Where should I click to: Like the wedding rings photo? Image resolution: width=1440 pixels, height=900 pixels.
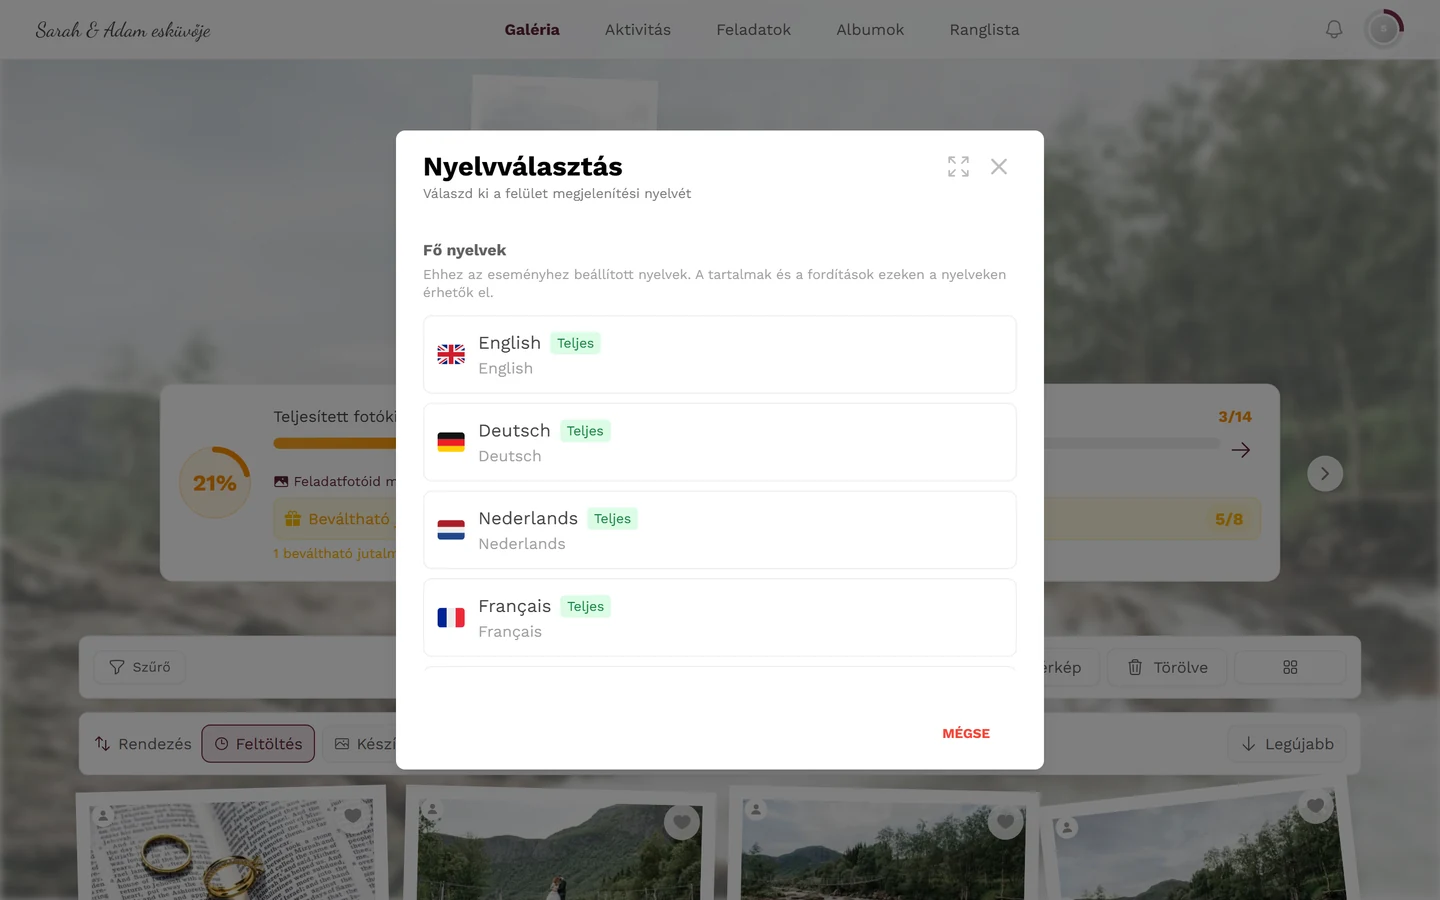[x=352, y=816]
